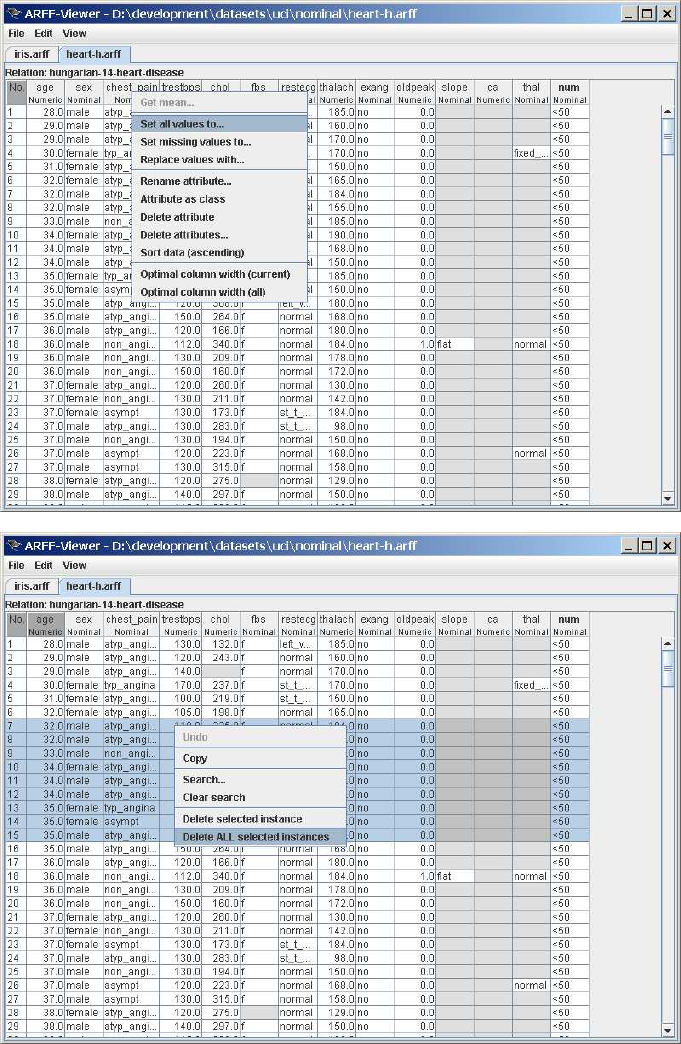681x1044 pixels.
Task: Click the Weka bird icon in lower title bar
Action: pos(13,545)
